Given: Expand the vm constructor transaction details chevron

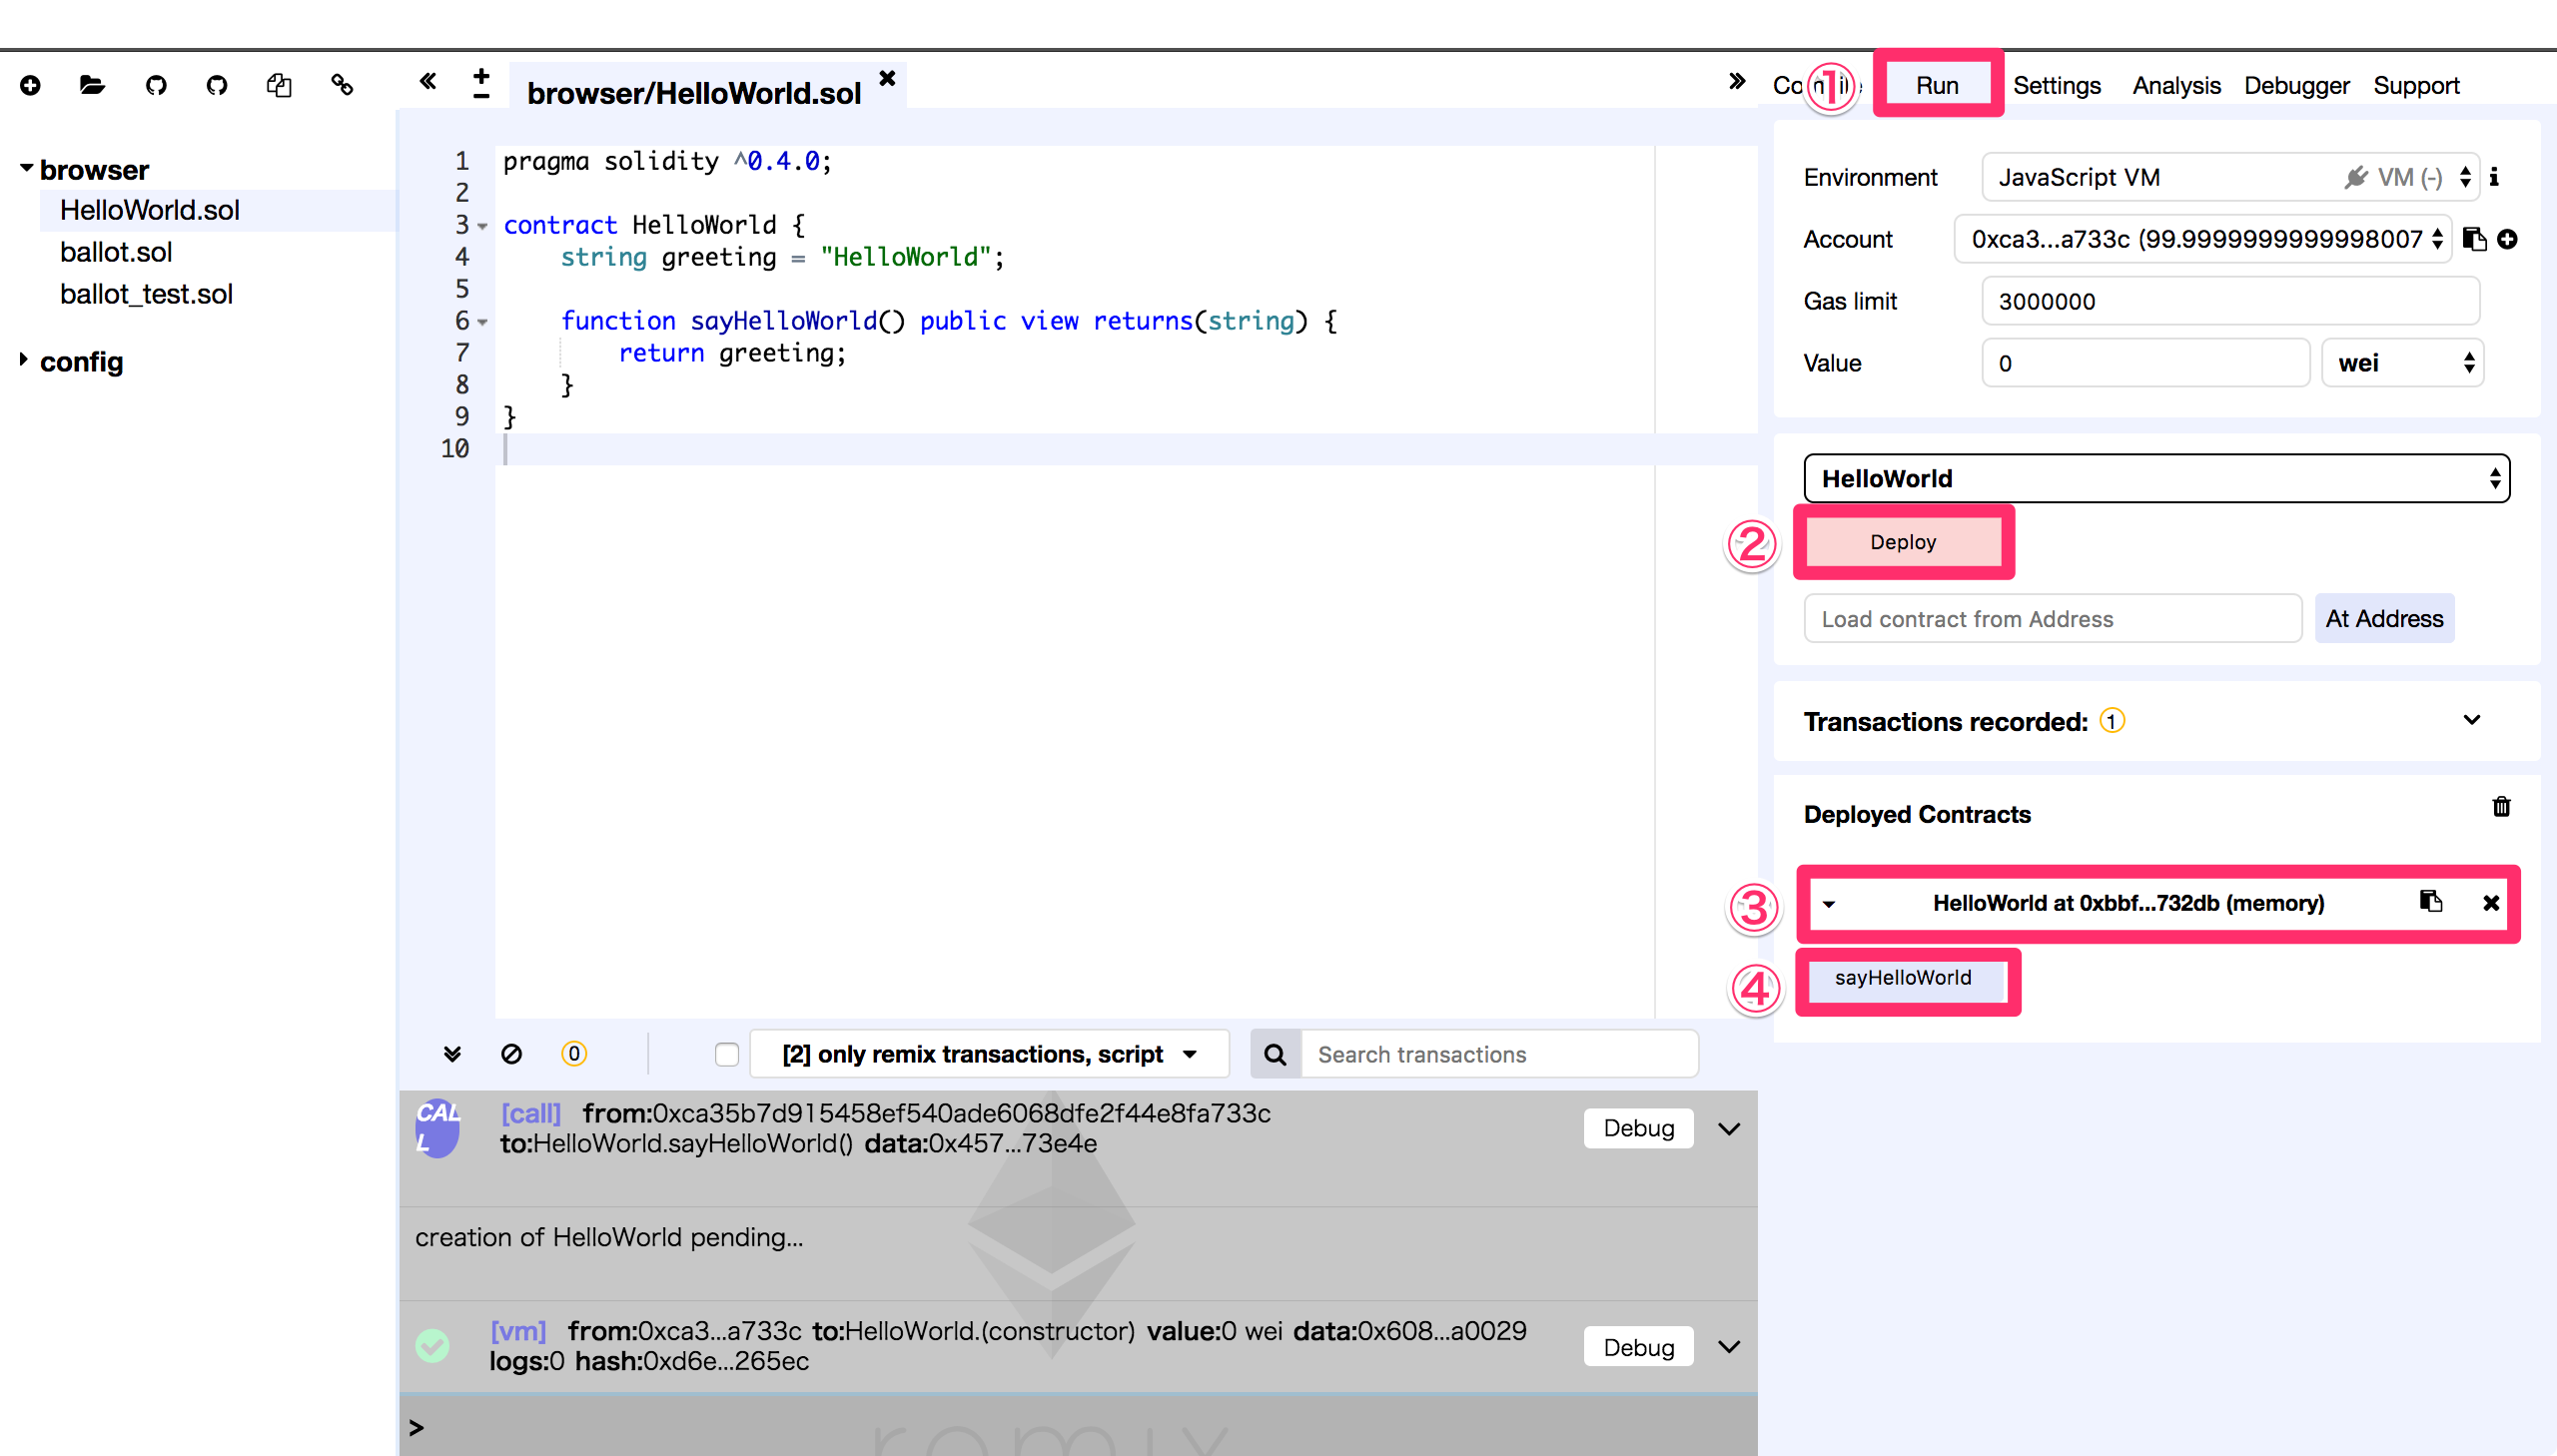Looking at the screenshot, I should (1729, 1347).
